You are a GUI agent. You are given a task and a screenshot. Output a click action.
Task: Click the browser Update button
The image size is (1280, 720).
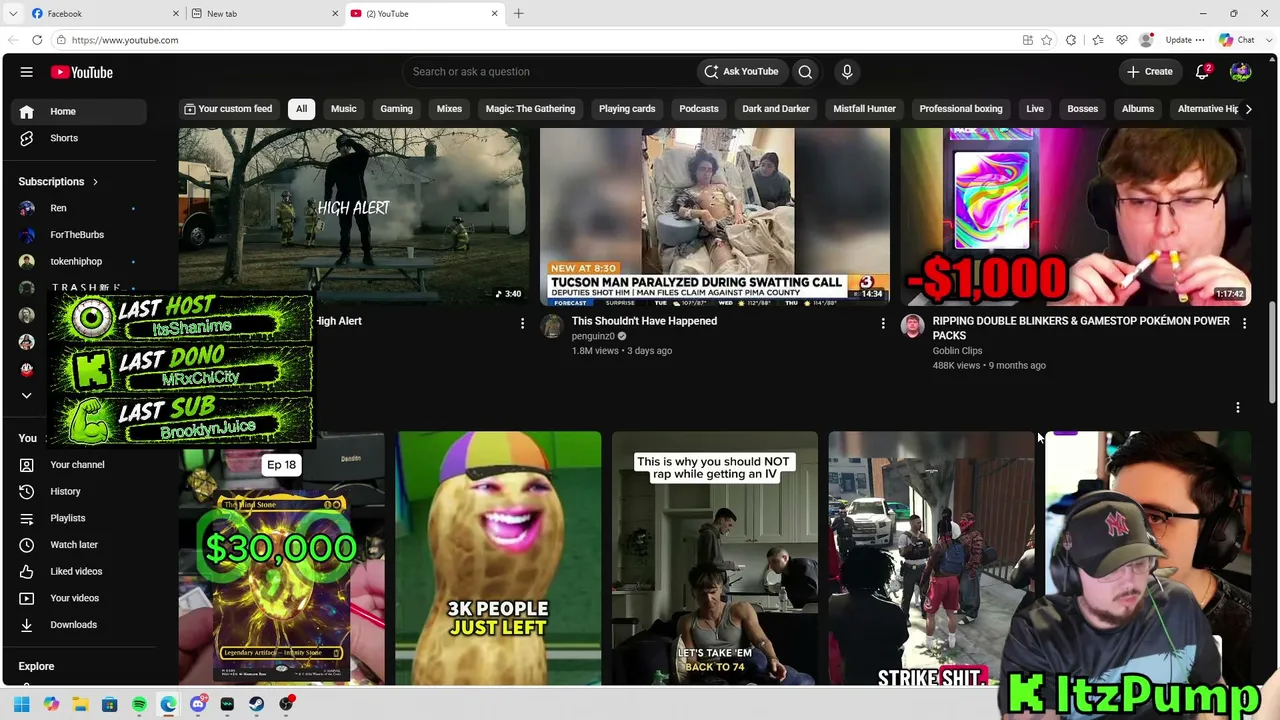coord(1178,40)
